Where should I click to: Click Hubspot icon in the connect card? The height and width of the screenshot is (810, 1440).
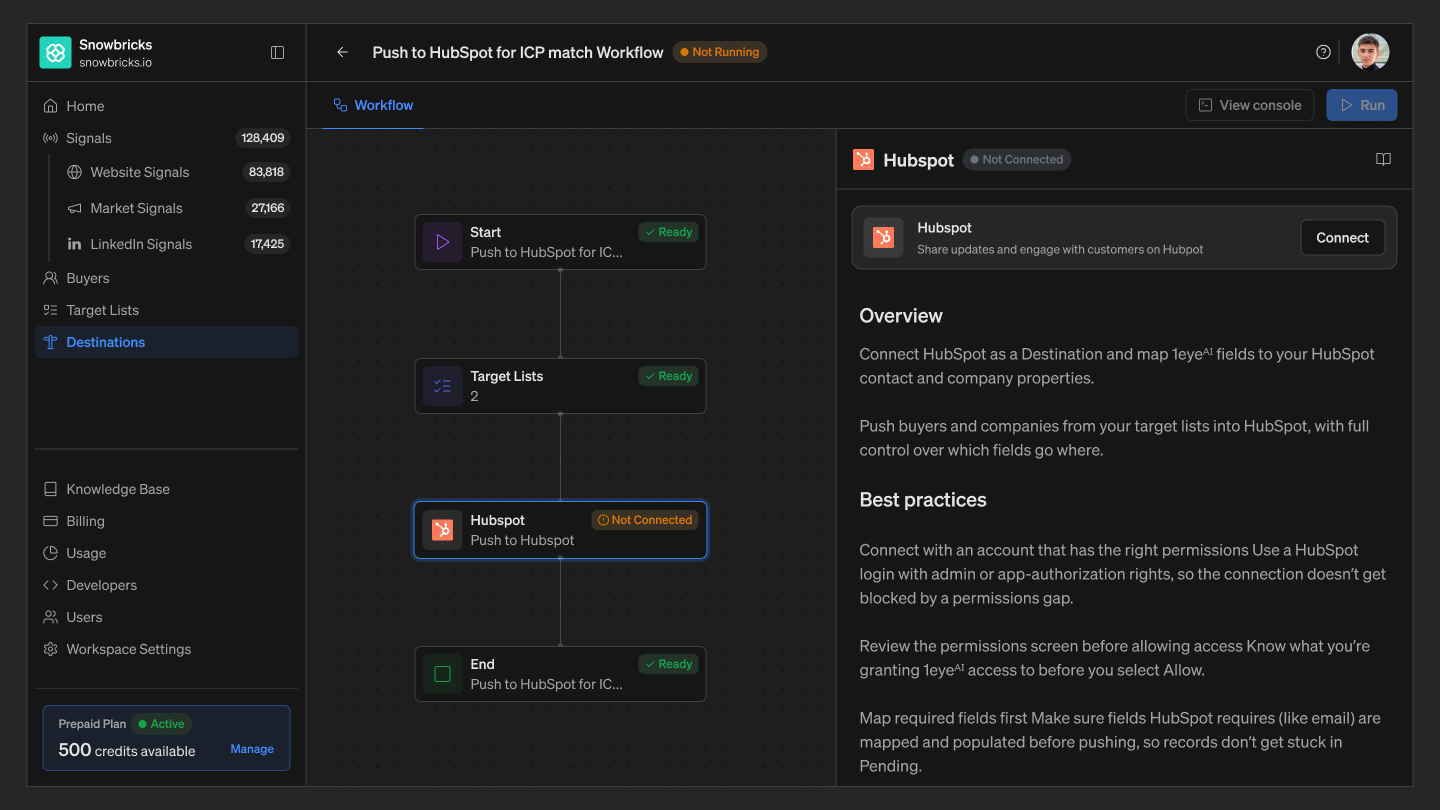883,238
